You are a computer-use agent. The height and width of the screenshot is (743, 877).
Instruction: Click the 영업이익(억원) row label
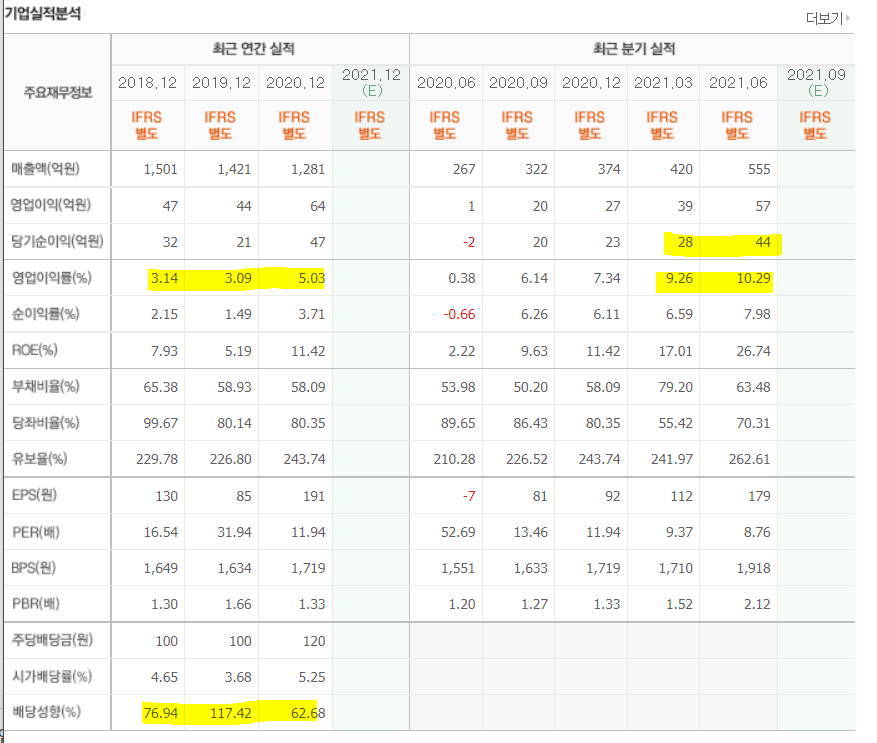coord(51,205)
